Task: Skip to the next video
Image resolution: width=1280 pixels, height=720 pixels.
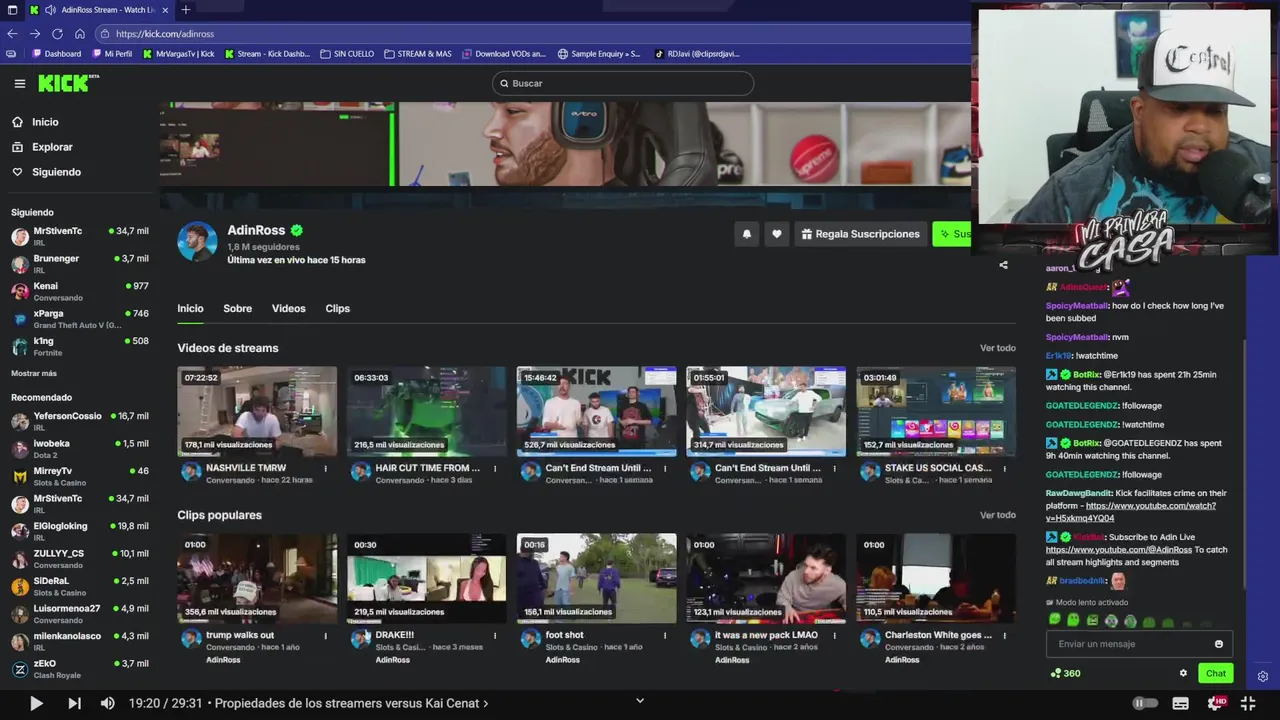Action: point(74,703)
